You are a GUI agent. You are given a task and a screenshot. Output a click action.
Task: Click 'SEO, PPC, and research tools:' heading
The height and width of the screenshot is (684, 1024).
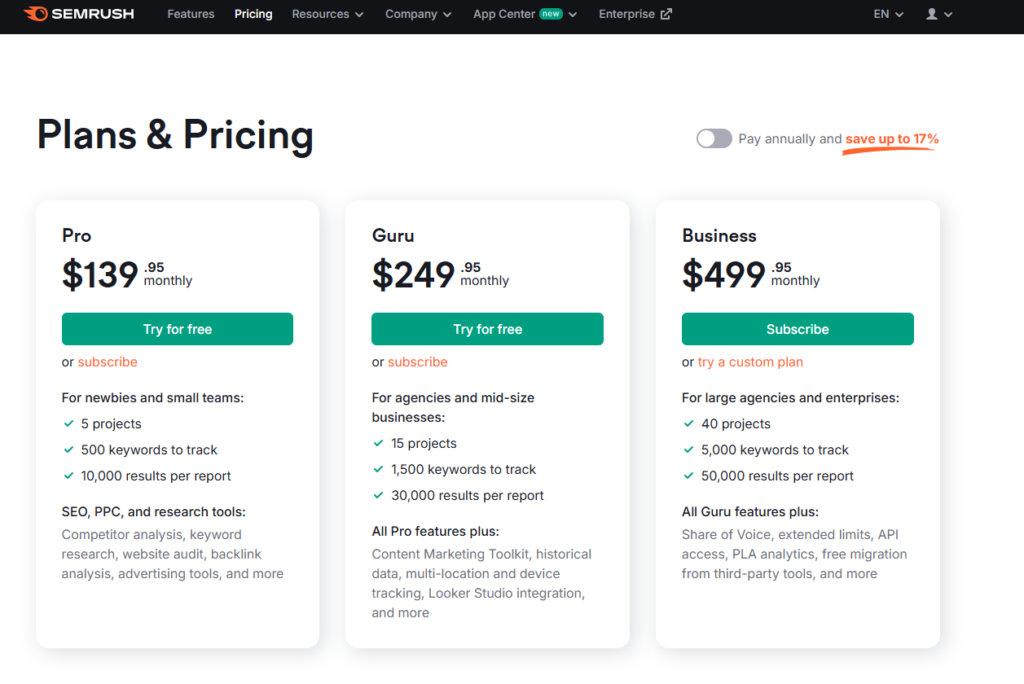click(153, 512)
